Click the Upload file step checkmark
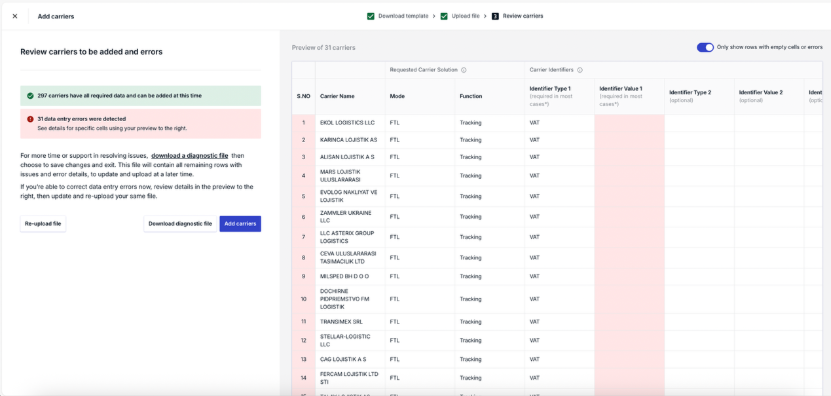This screenshot has width=831, height=396. [444, 16]
